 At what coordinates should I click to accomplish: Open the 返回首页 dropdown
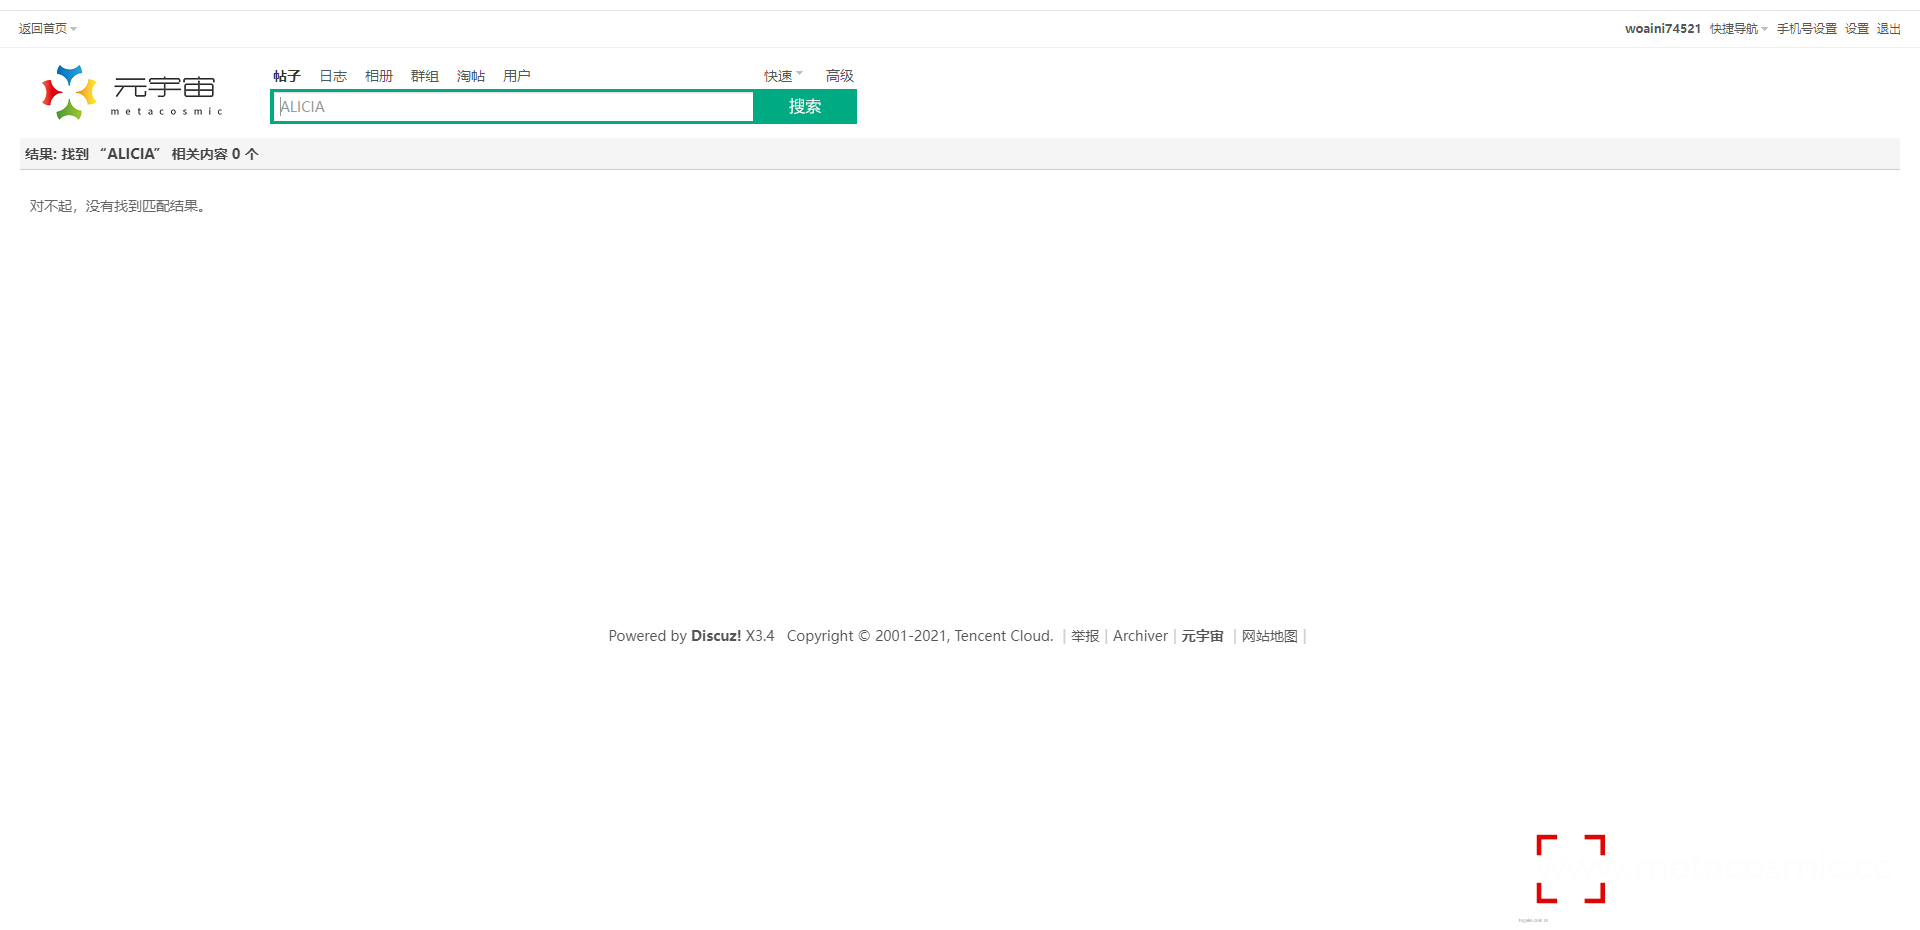(x=47, y=29)
